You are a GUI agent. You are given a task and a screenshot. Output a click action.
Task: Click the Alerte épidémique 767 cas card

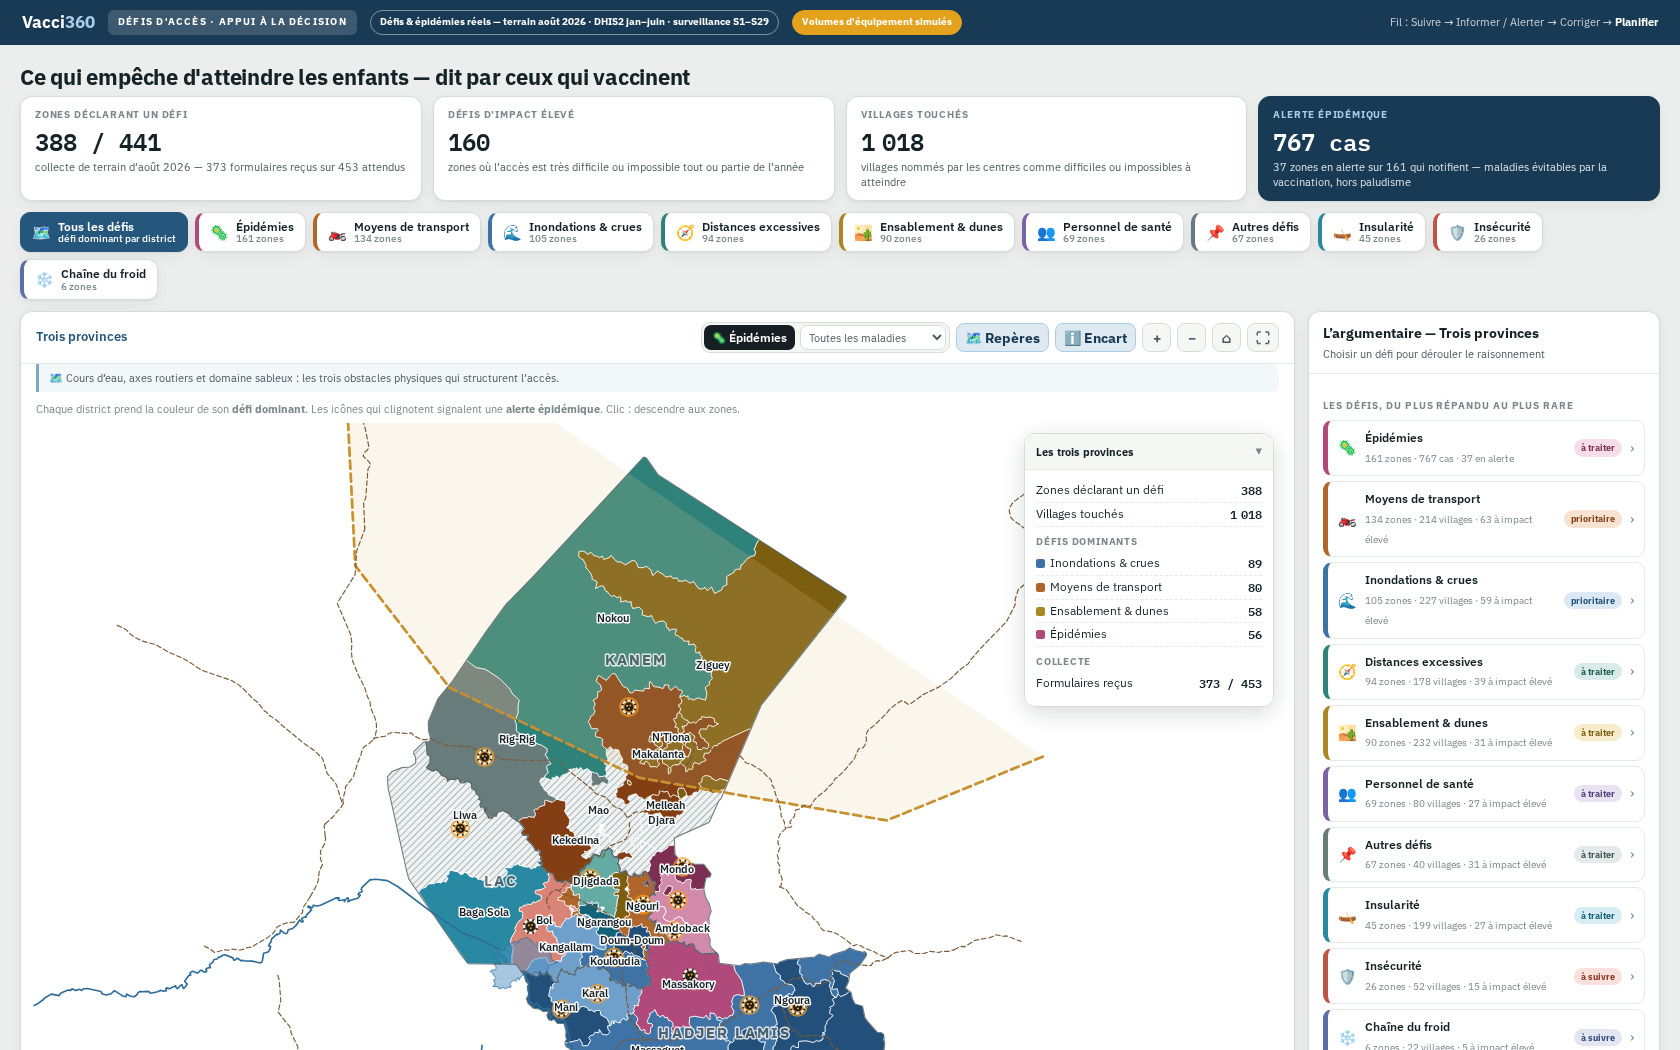[1459, 148]
